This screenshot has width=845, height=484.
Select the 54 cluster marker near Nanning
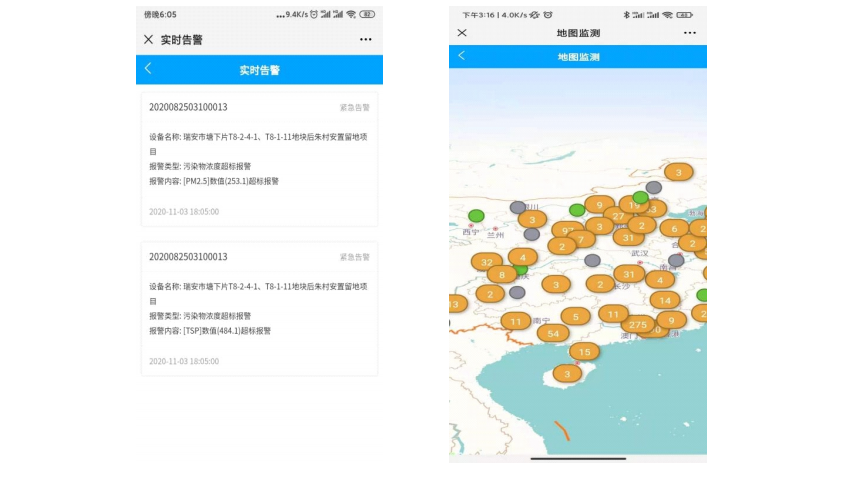[552, 333]
